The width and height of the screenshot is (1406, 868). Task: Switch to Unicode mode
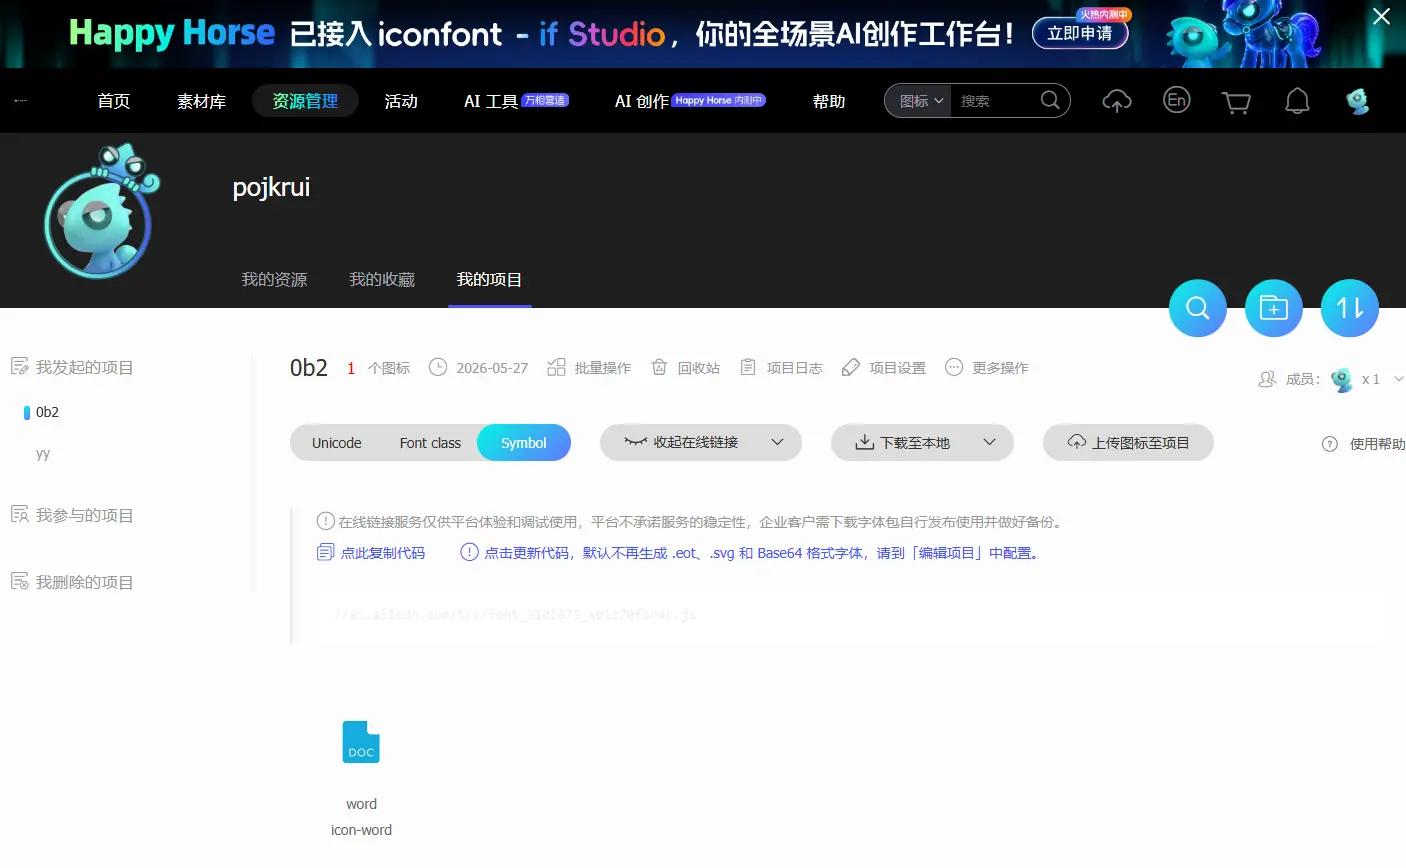click(x=337, y=443)
